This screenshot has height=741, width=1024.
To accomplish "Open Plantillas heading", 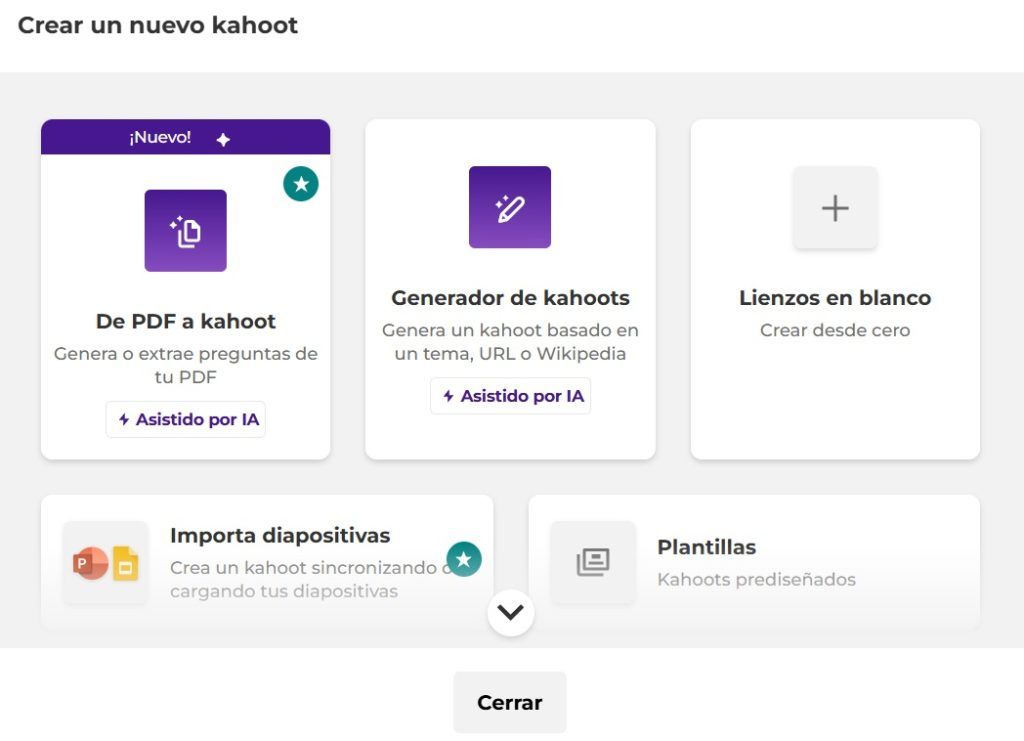I will pos(707,547).
